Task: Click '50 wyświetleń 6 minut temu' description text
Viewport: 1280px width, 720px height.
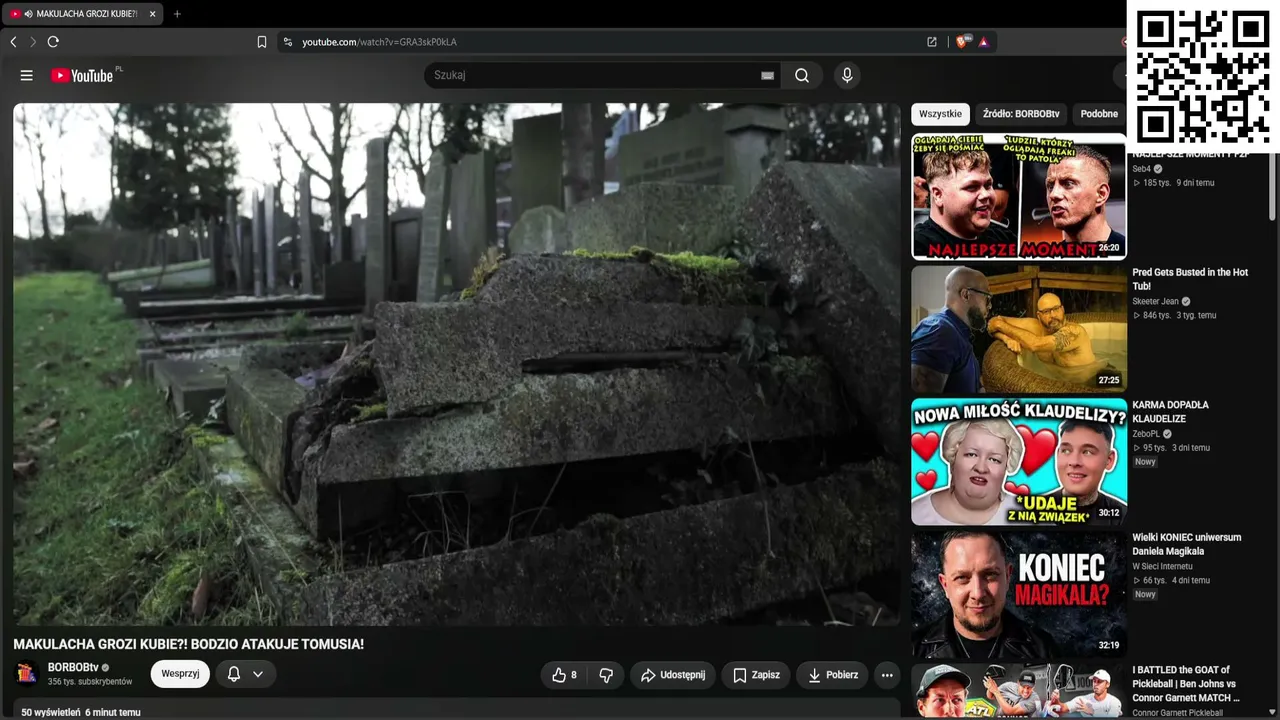Action: 81,712
